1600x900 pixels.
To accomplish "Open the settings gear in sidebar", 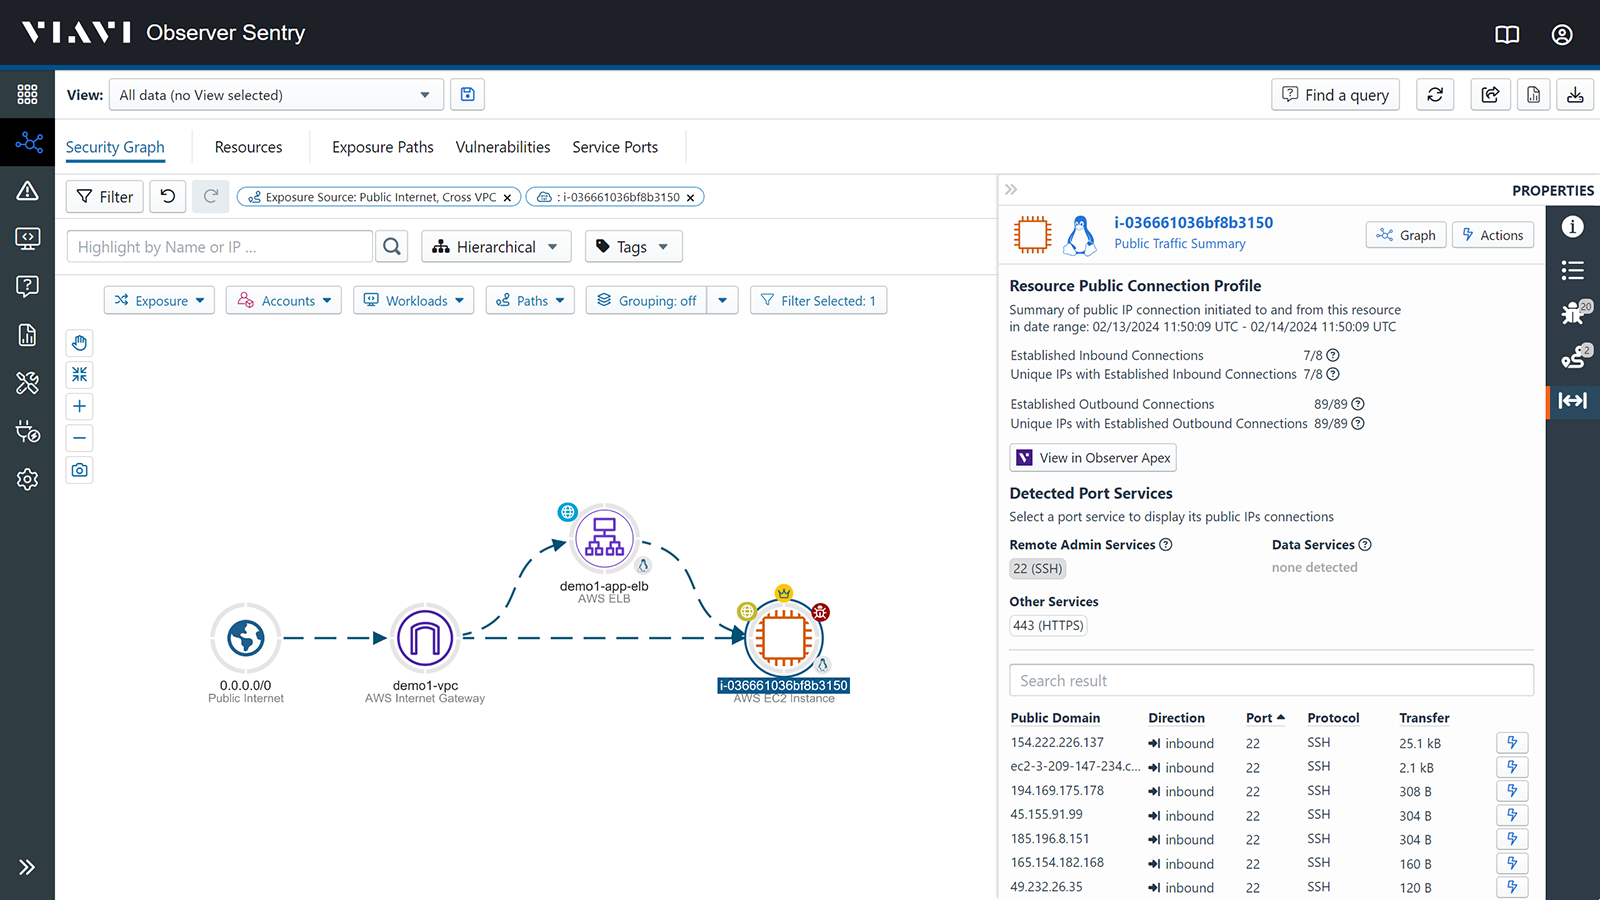I will [x=27, y=479].
